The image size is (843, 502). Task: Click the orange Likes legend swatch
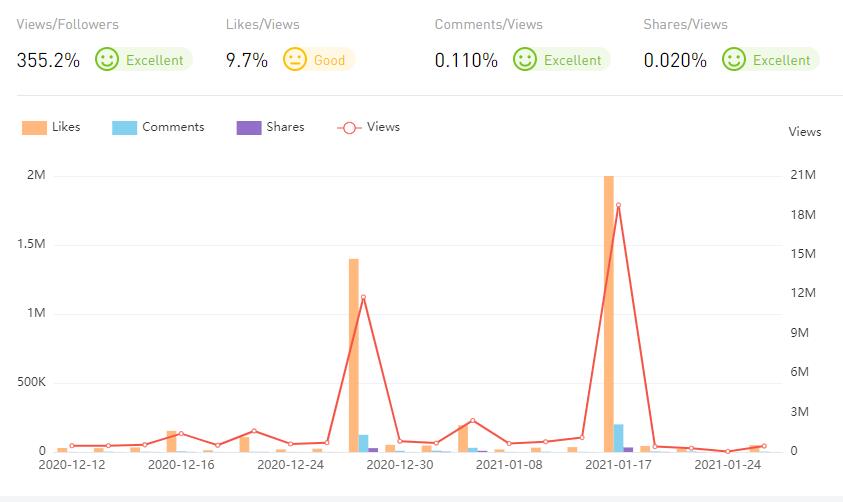pos(34,128)
